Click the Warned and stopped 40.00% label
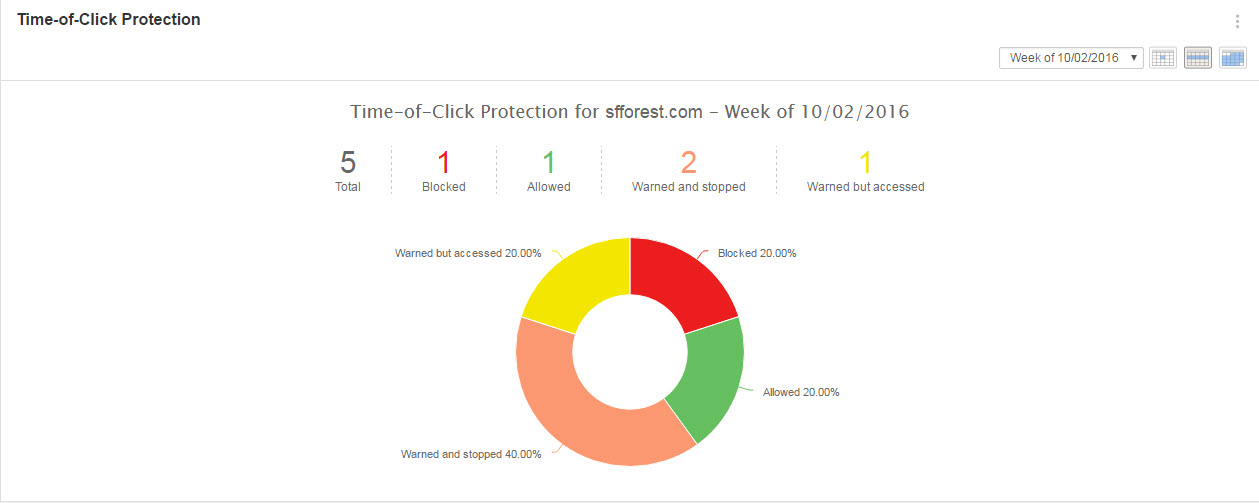Screen dimensions: 1259x503 coord(471,454)
